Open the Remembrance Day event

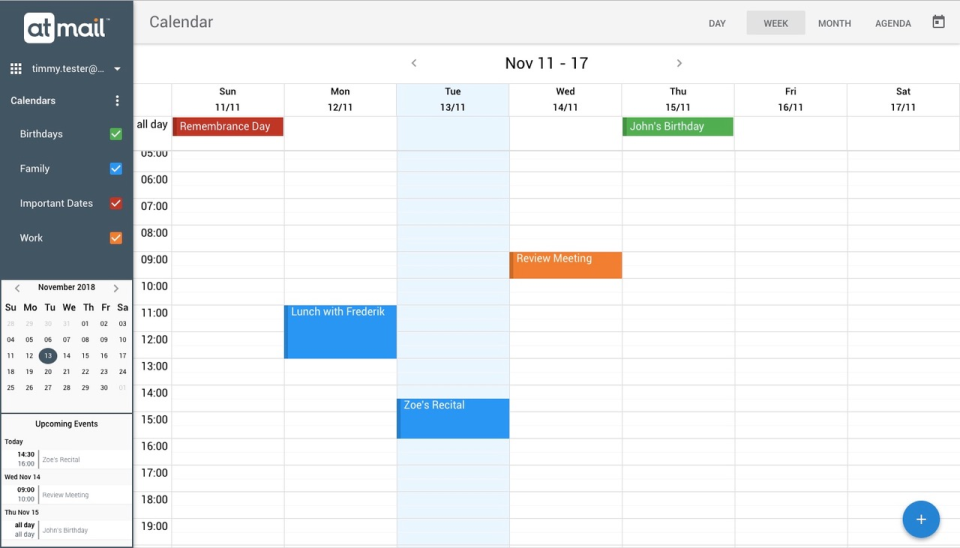pos(228,126)
